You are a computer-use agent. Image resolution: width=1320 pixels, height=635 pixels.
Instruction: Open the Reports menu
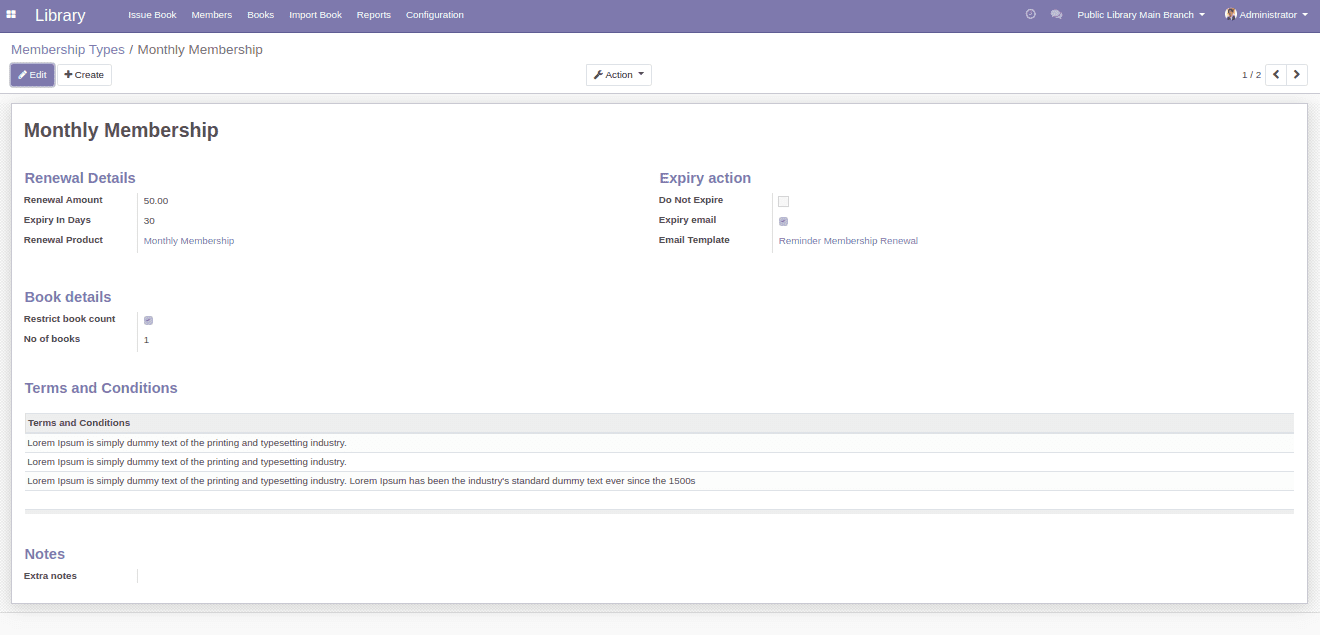click(x=374, y=15)
